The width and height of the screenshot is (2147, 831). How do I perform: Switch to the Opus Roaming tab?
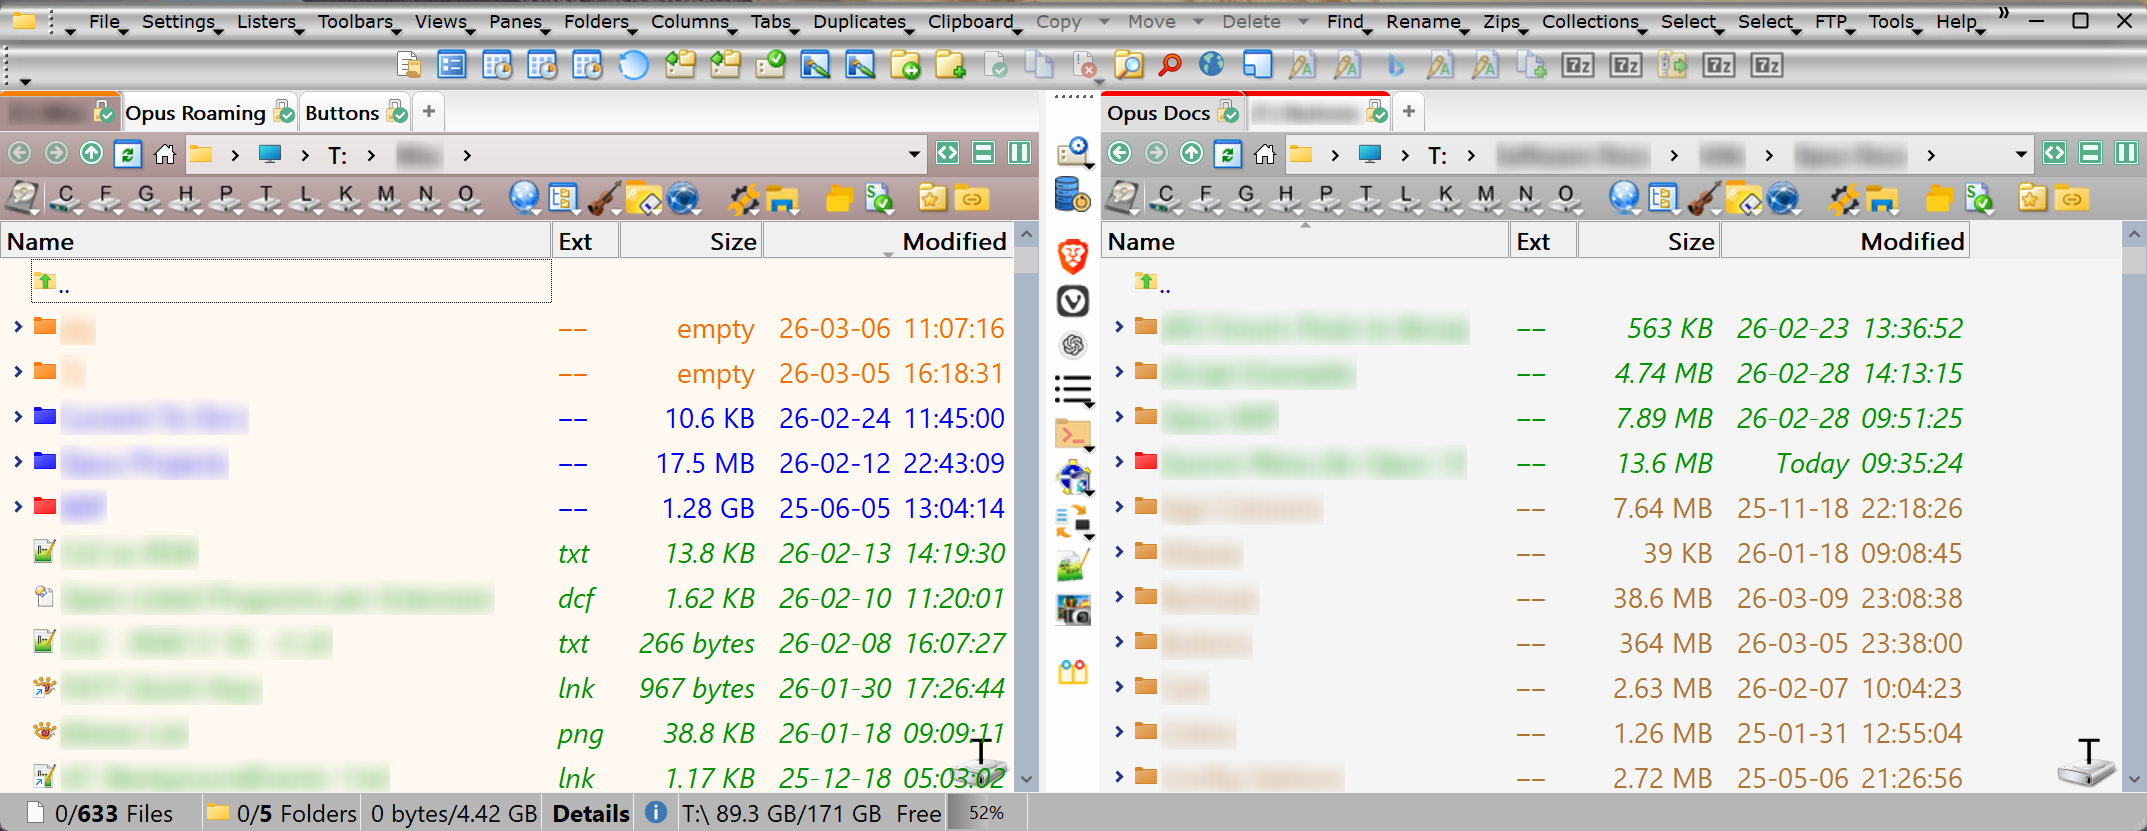[195, 113]
